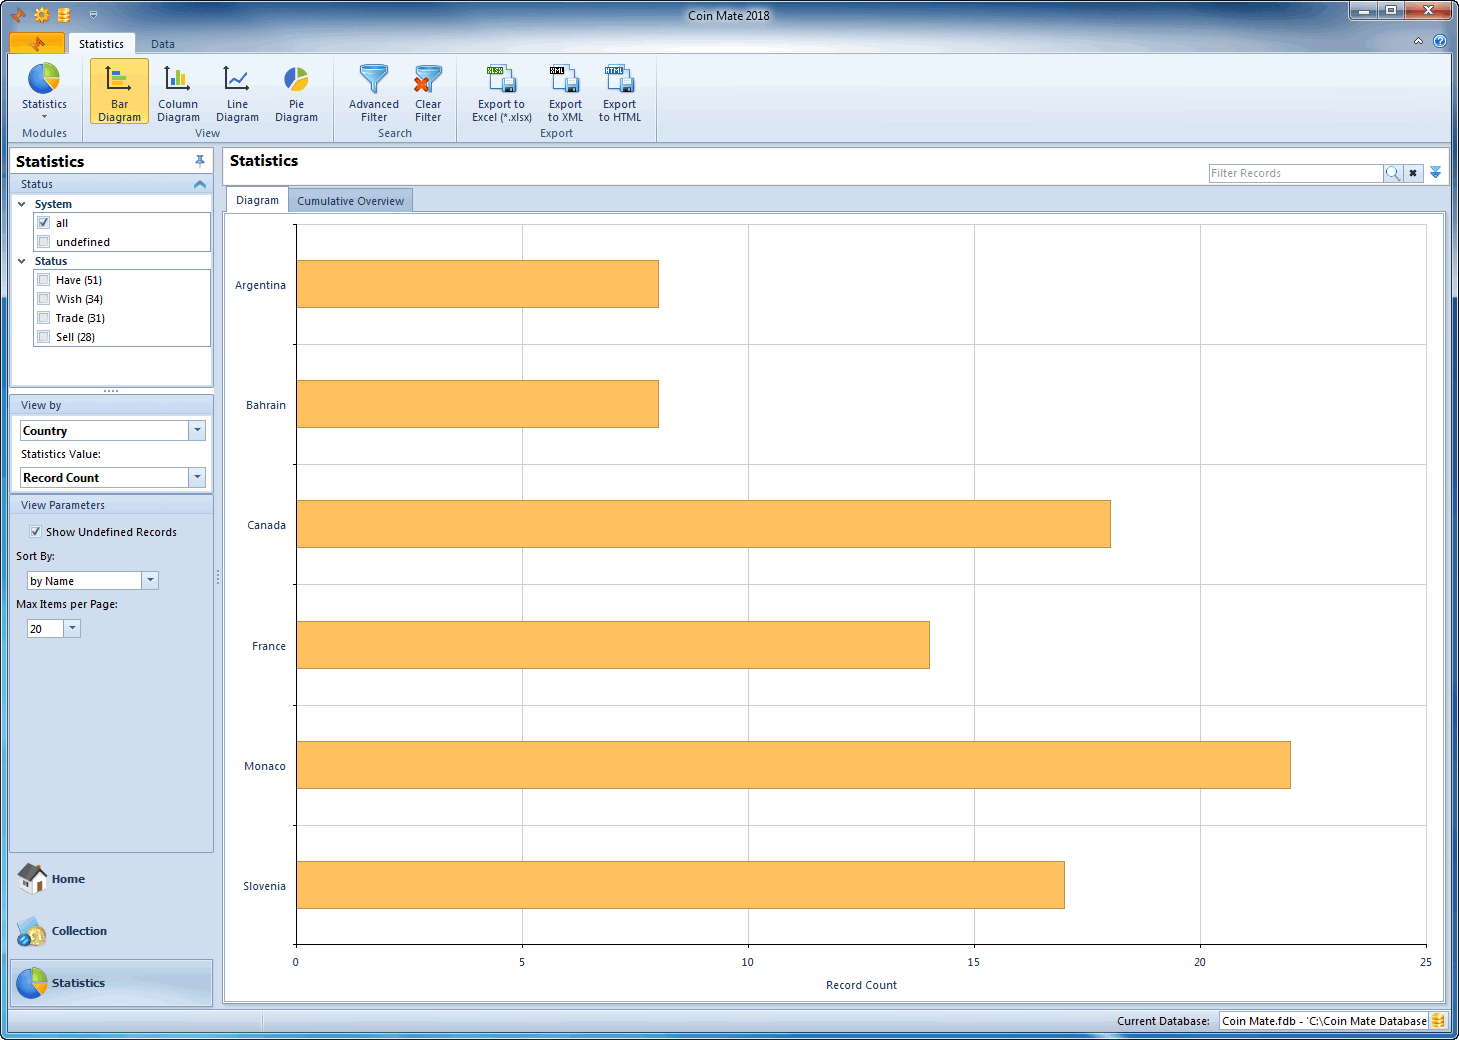Open the Advanced Filter tool
Screen dimensions: 1459x1040
(374, 92)
